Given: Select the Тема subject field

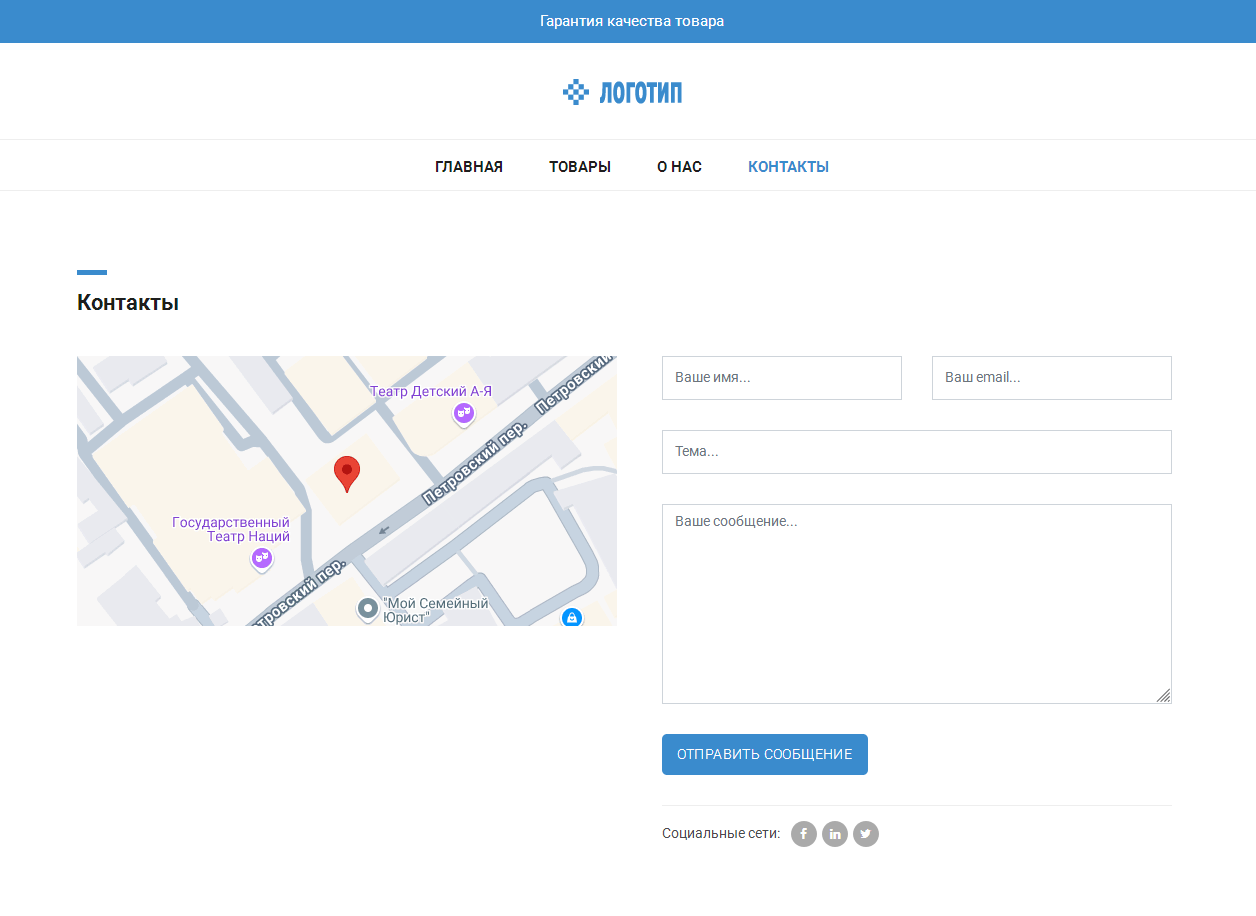Looking at the screenshot, I should point(916,452).
